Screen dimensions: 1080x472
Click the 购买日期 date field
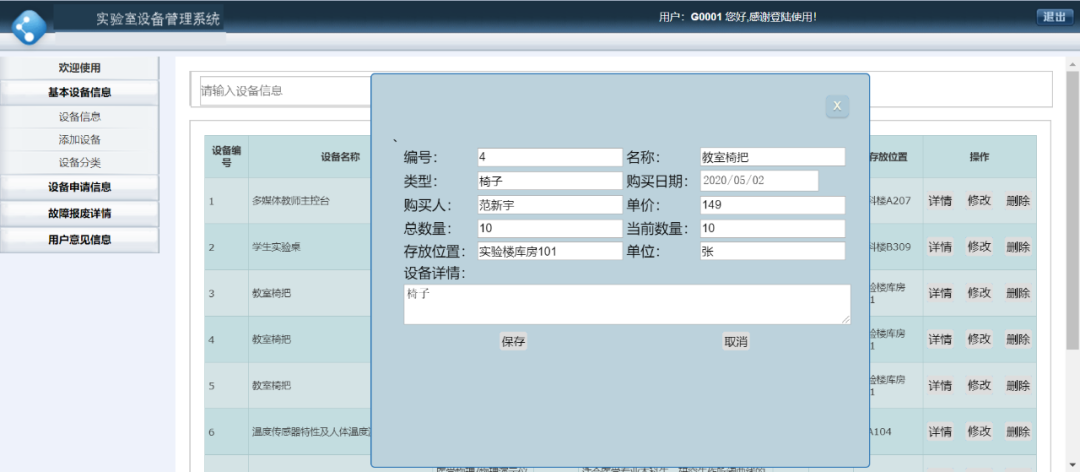tap(759, 181)
